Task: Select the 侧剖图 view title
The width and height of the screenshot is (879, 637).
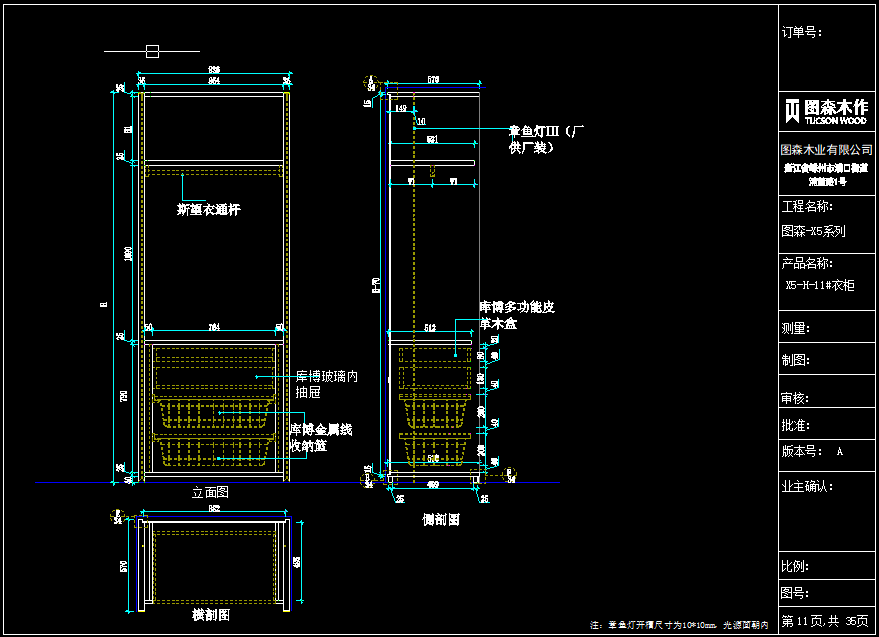Action: click(x=441, y=519)
